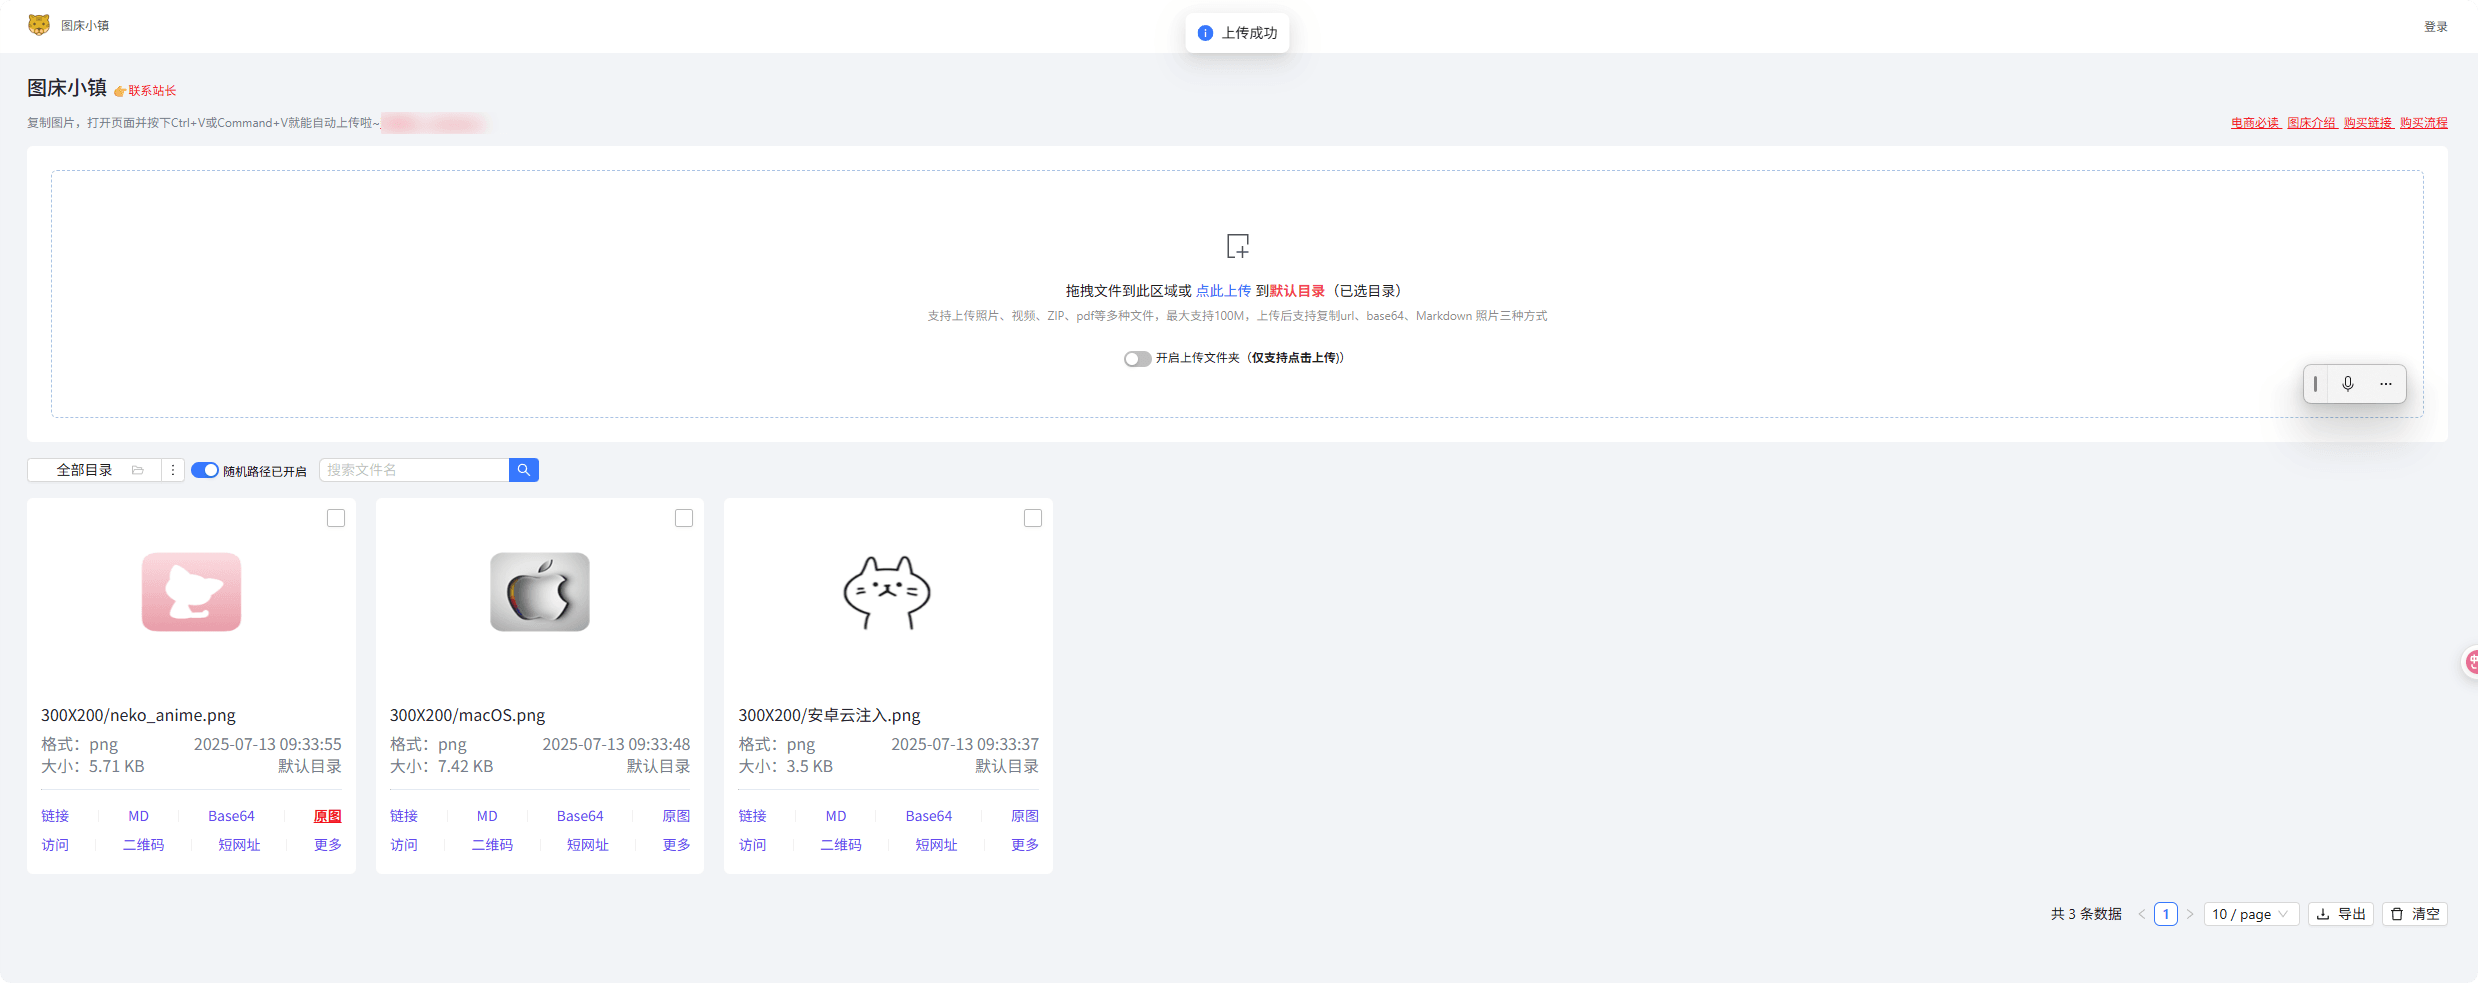Turn off the 随机路径已开启 switch
The height and width of the screenshot is (983, 2478).
(205, 470)
